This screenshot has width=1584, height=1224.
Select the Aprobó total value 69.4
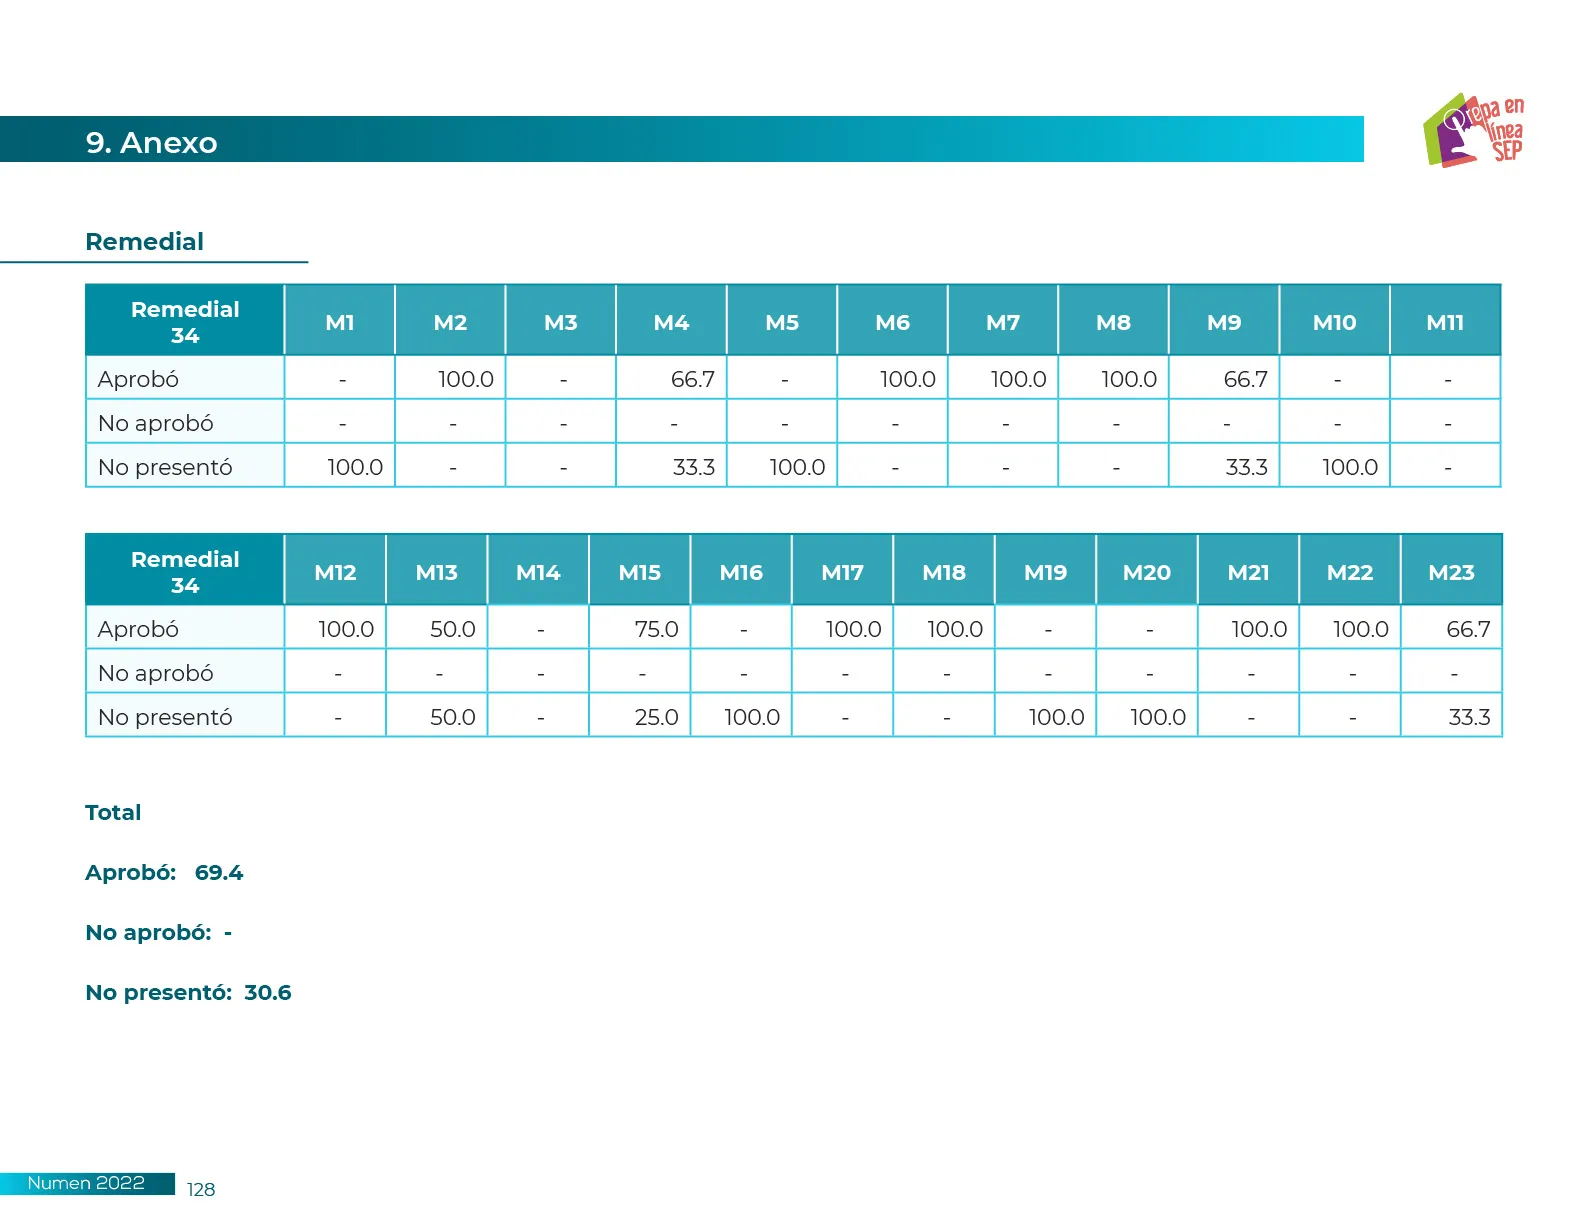pyautogui.click(x=219, y=872)
